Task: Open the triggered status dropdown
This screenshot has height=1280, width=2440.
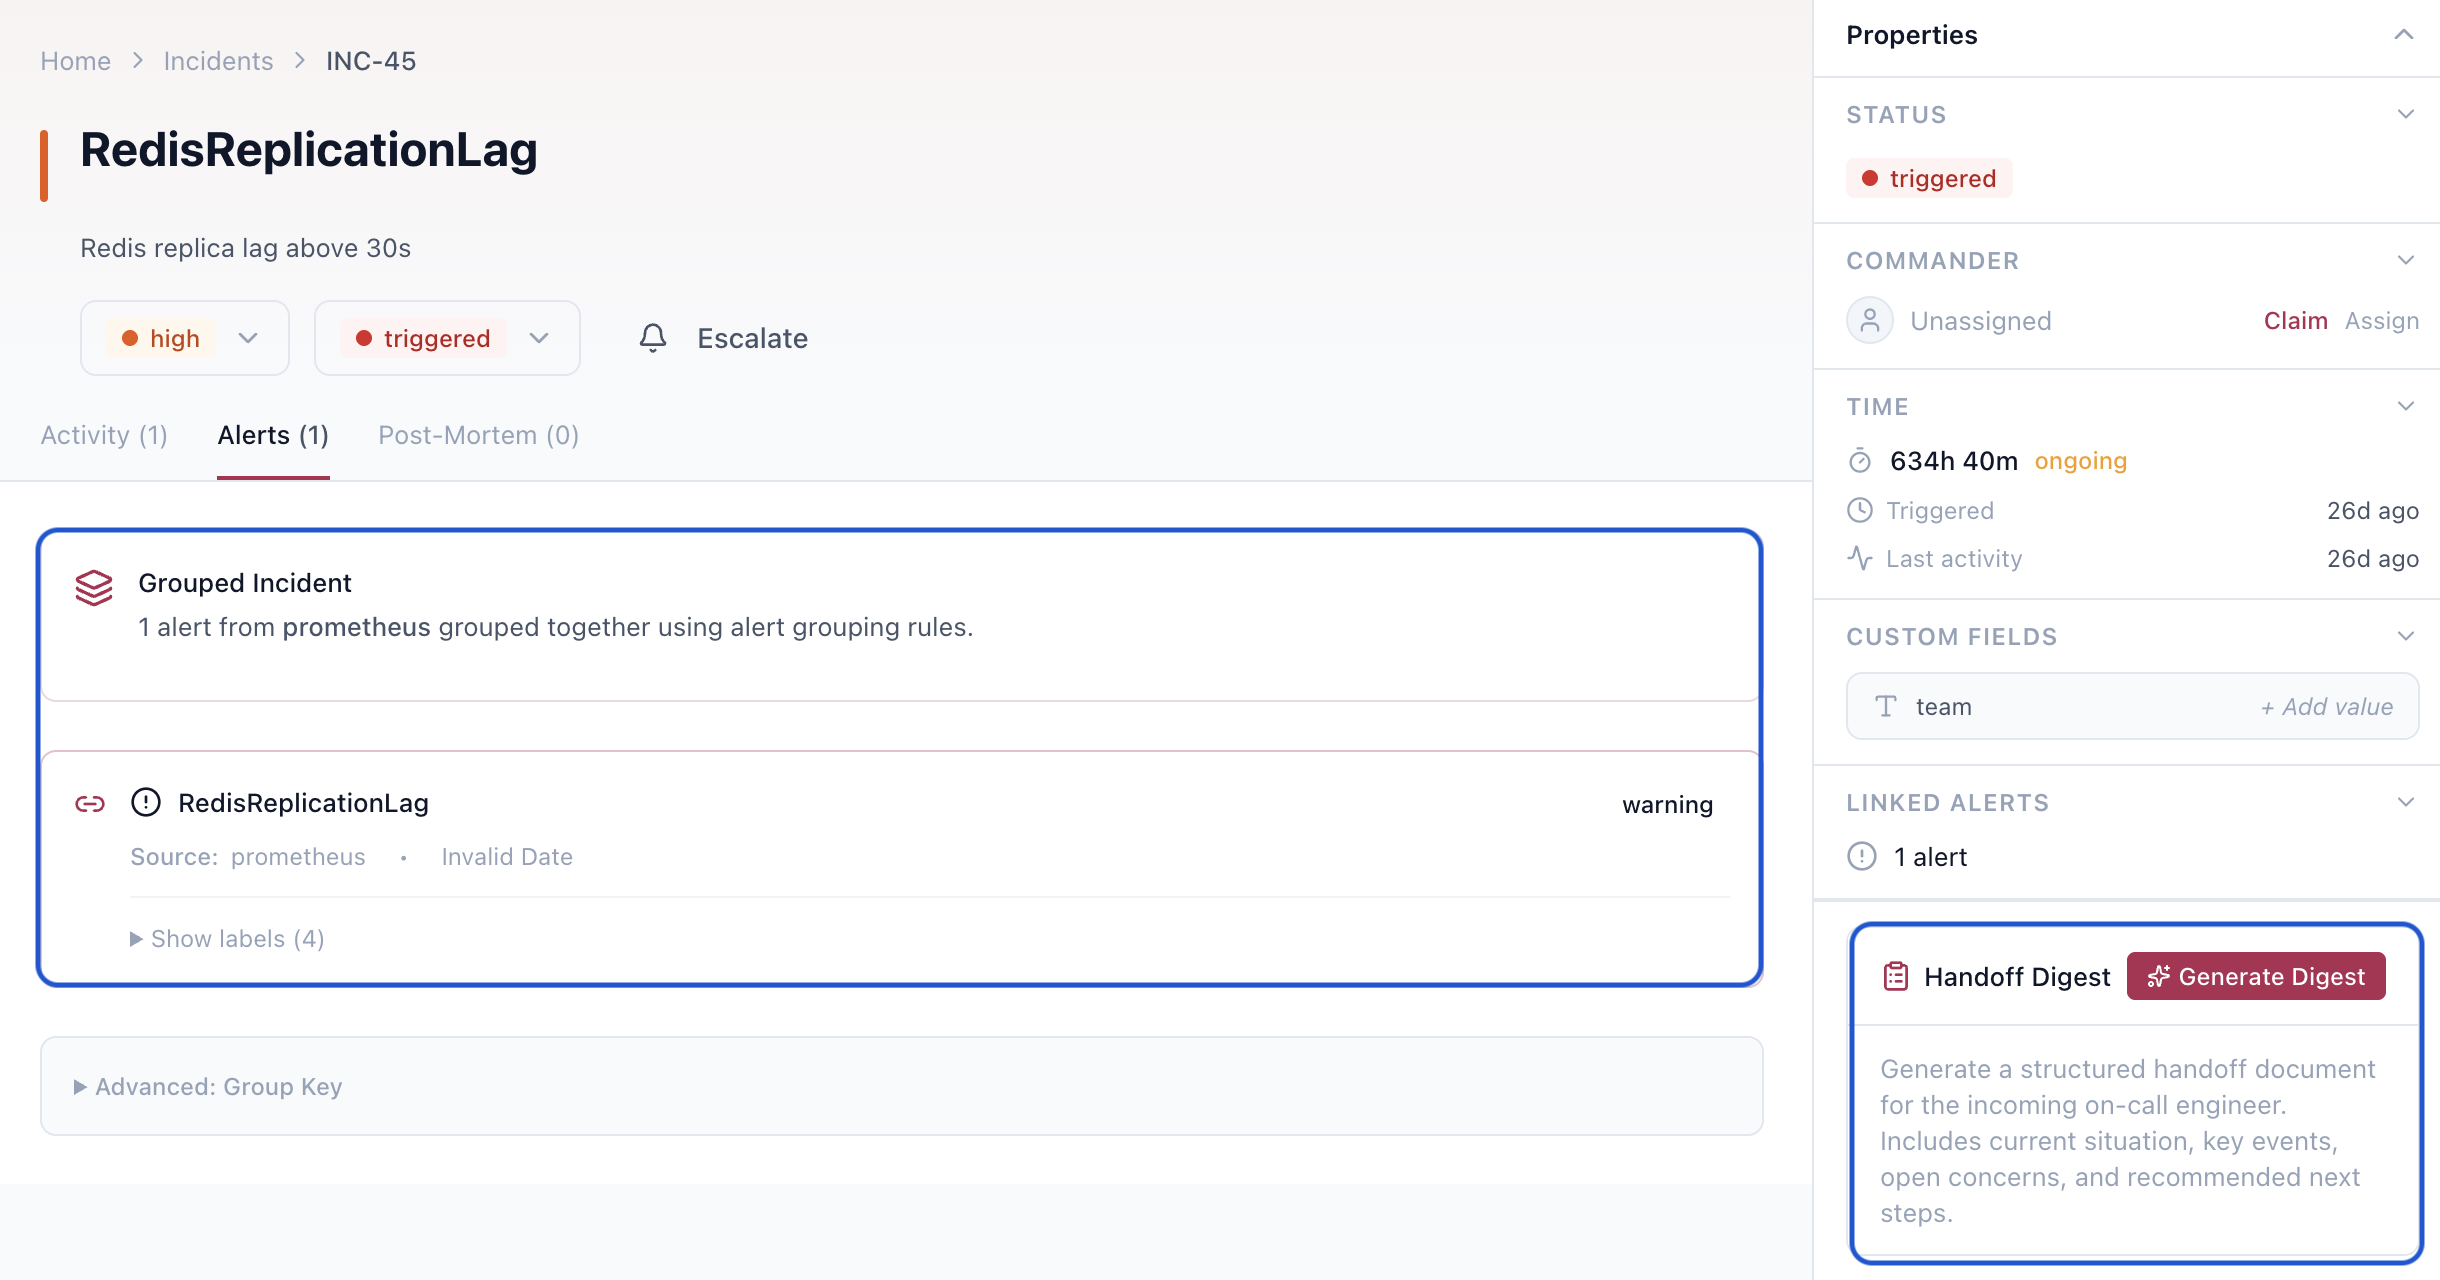Action: coord(447,338)
